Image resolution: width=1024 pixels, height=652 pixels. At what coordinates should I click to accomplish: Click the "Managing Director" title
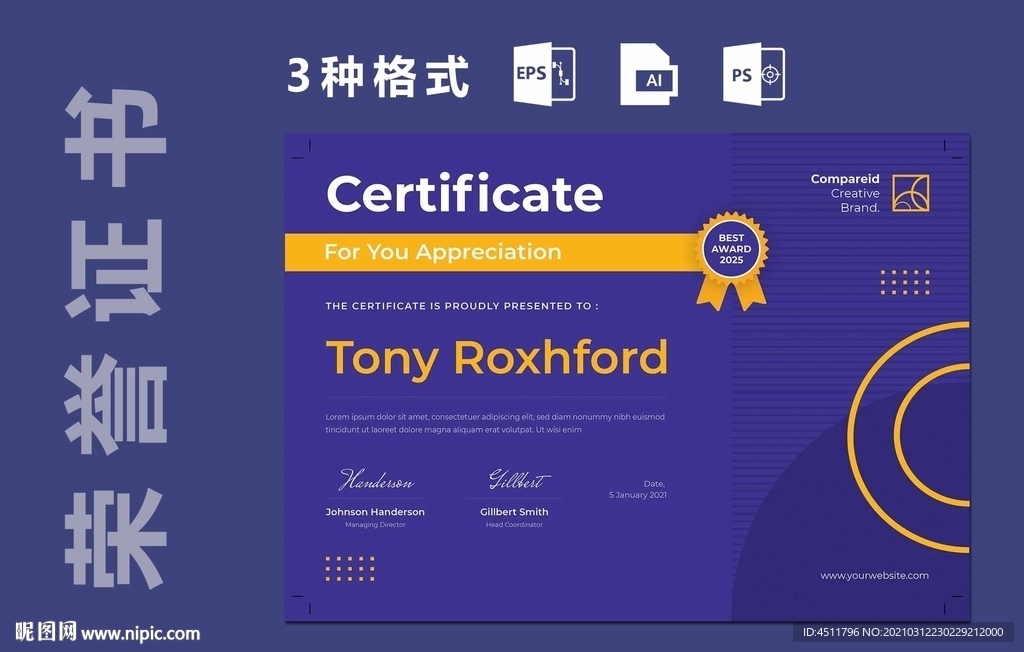click(x=375, y=525)
